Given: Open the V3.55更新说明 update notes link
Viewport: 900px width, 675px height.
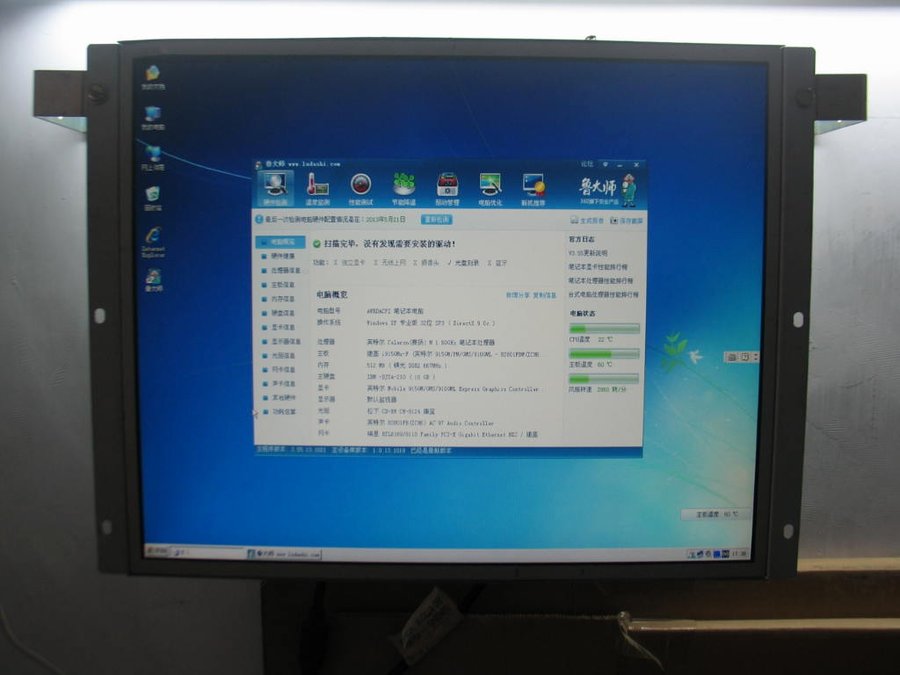Looking at the screenshot, I should click(588, 253).
